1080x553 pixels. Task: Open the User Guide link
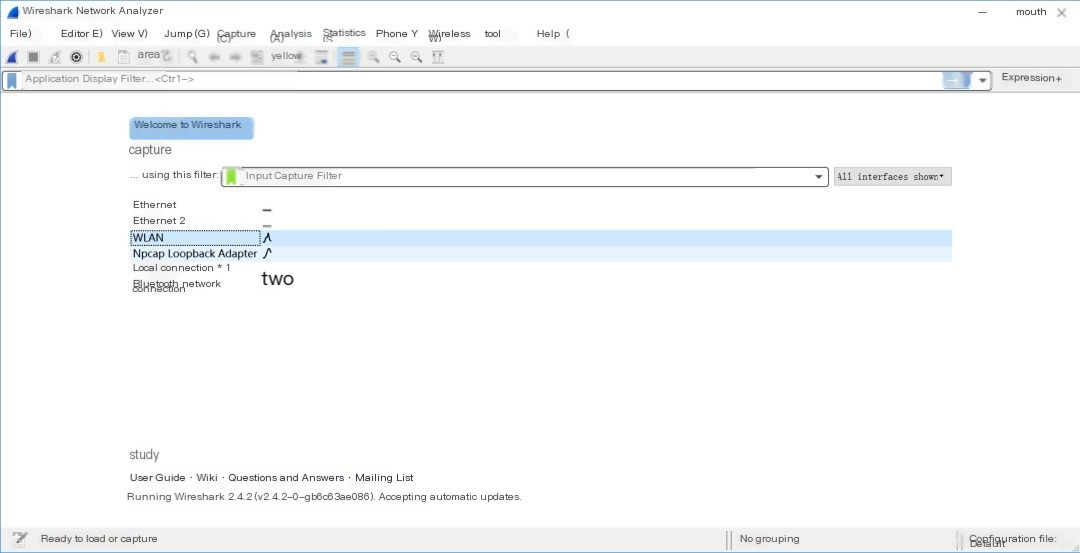pos(158,477)
